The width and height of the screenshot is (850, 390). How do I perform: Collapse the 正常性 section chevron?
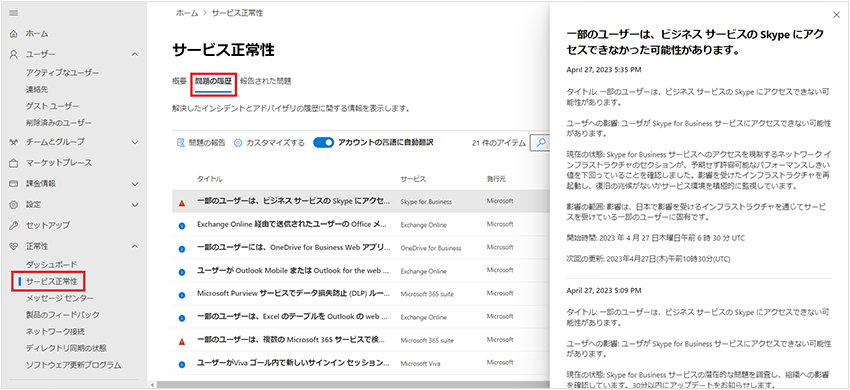tap(135, 246)
